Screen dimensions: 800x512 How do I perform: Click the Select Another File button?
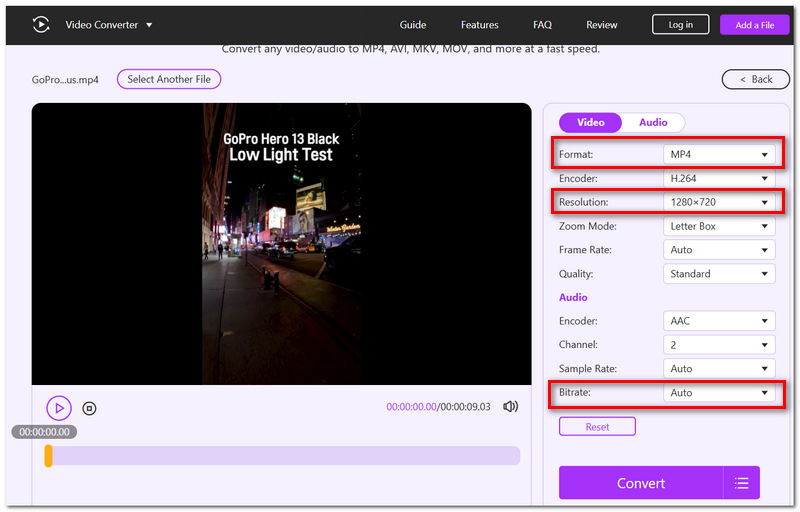click(169, 79)
